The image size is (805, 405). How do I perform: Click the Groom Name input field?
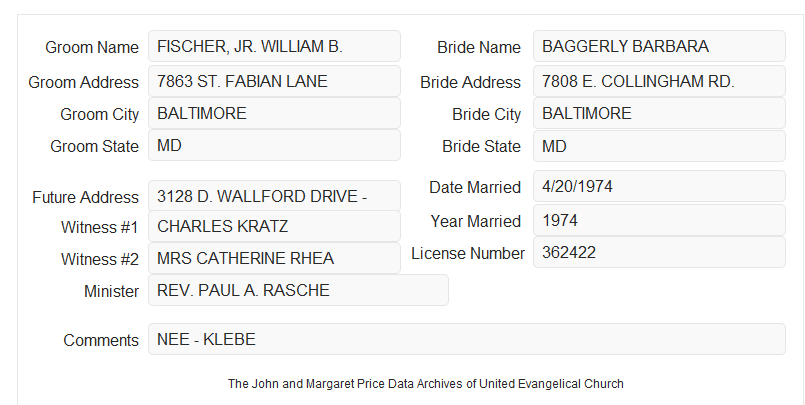coord(274,46)
